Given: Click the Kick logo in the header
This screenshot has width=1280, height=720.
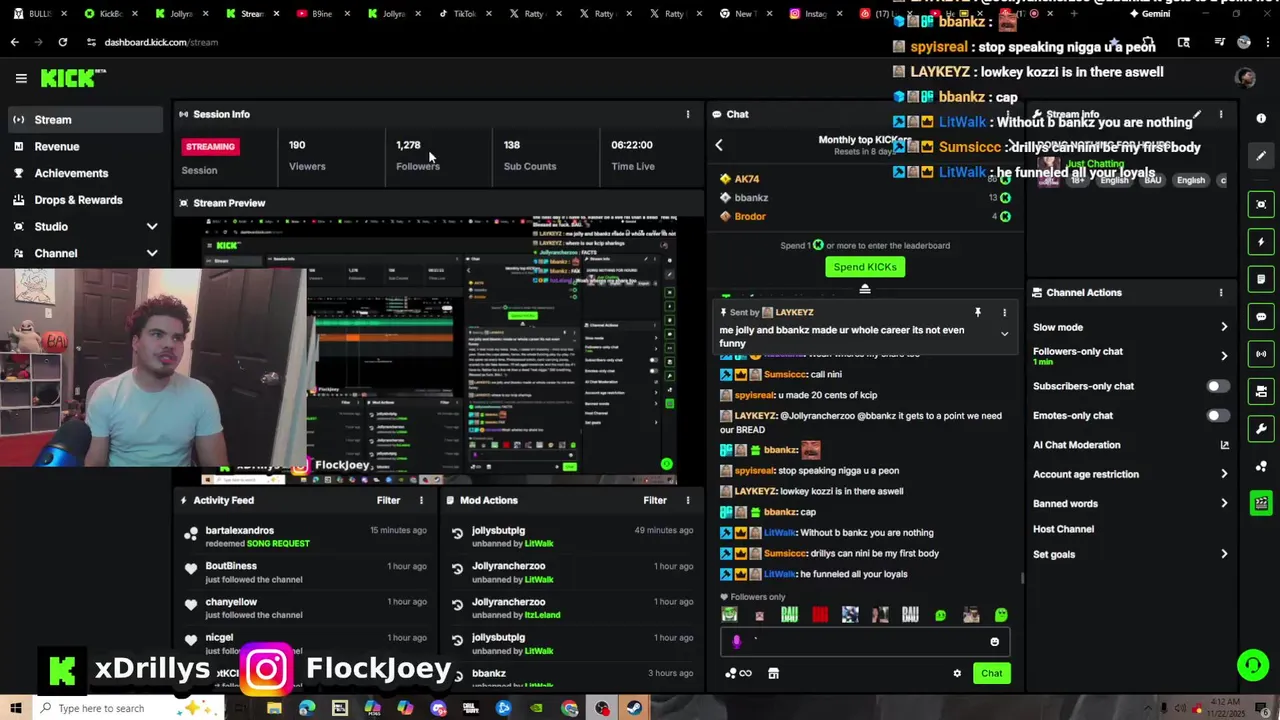Looking at the screenshot, I should pyautogui.click(x=73, y=78).
